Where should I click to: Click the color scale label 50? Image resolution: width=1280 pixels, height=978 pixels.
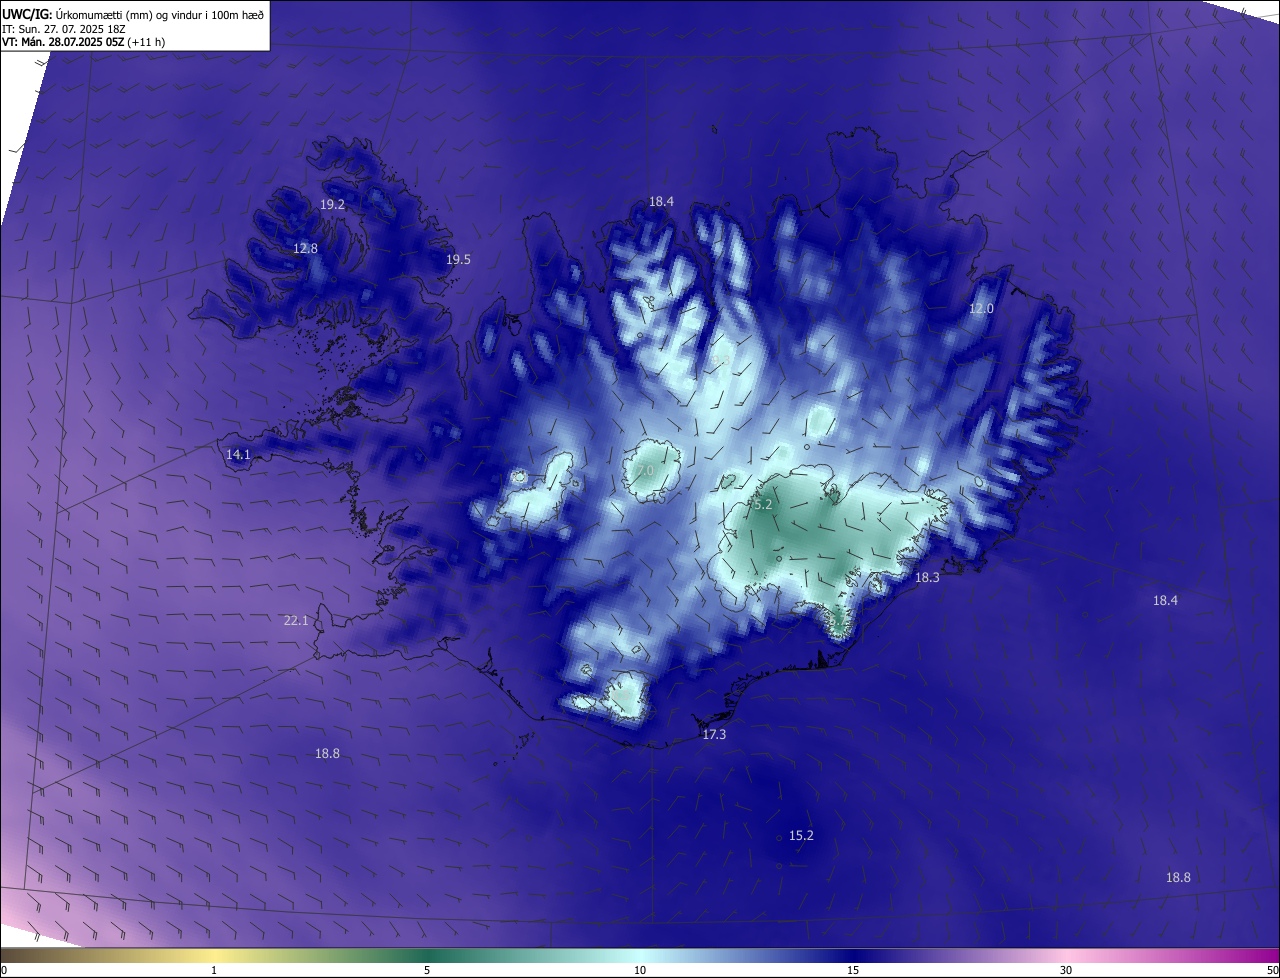1272,970
